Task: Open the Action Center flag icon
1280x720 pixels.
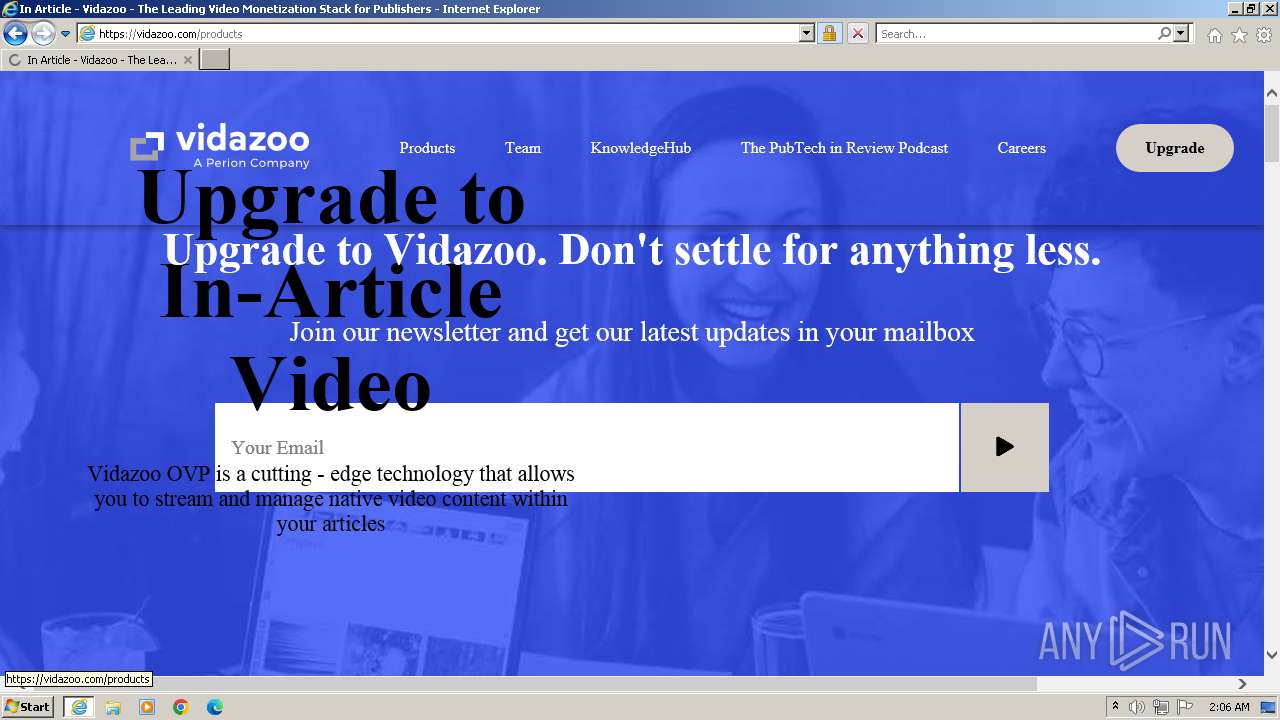Action: point(1185,707)
